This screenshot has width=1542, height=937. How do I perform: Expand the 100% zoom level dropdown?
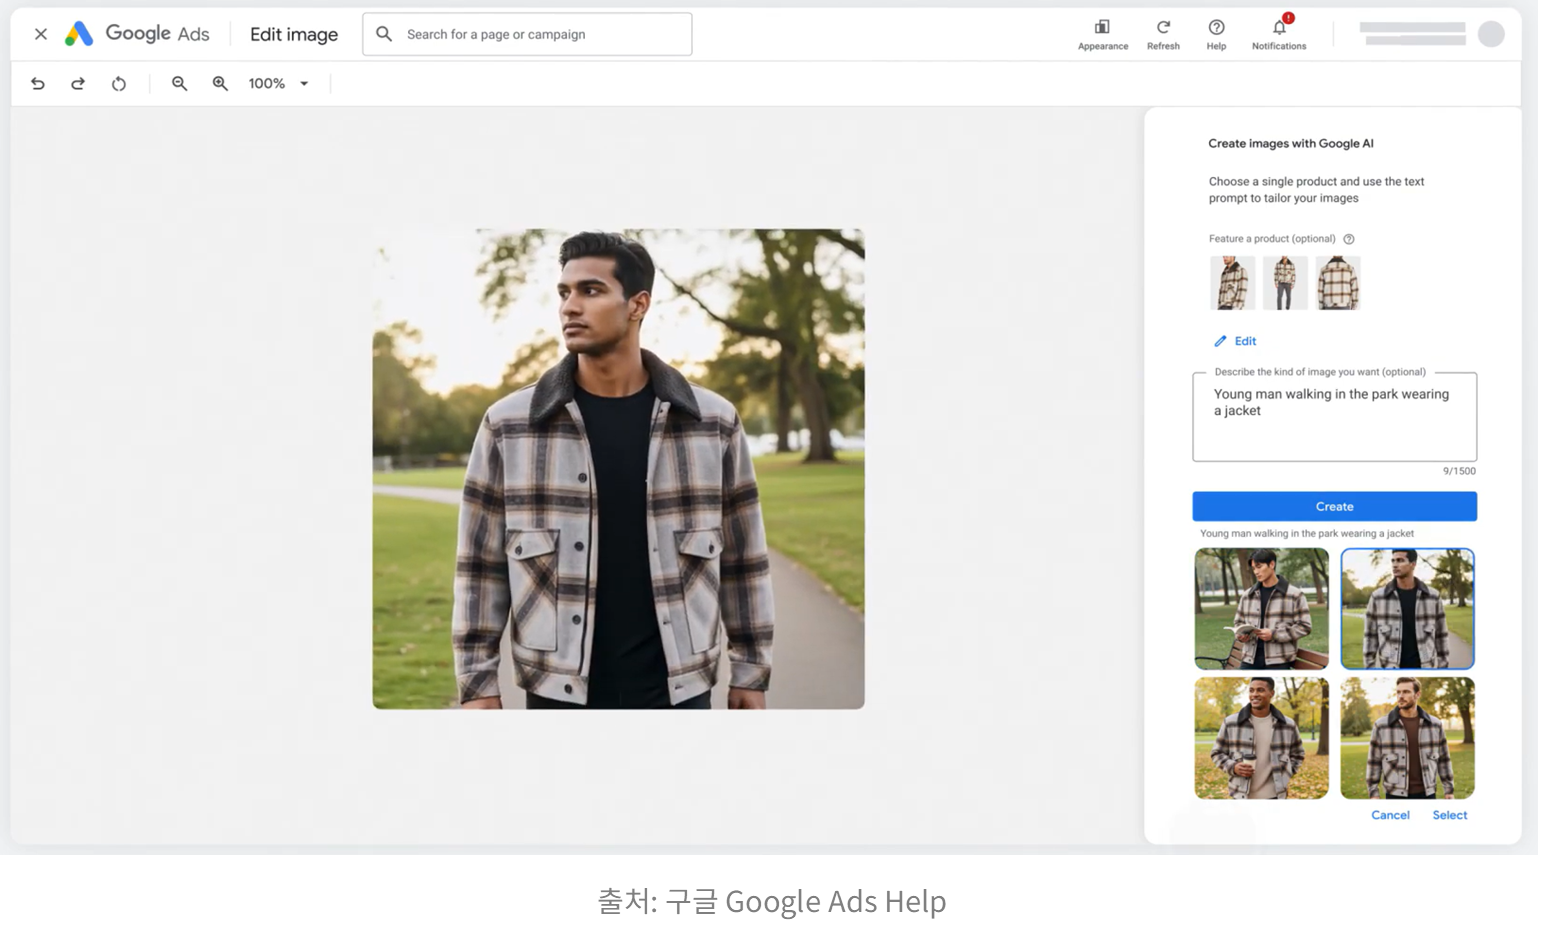coord(304,84)
